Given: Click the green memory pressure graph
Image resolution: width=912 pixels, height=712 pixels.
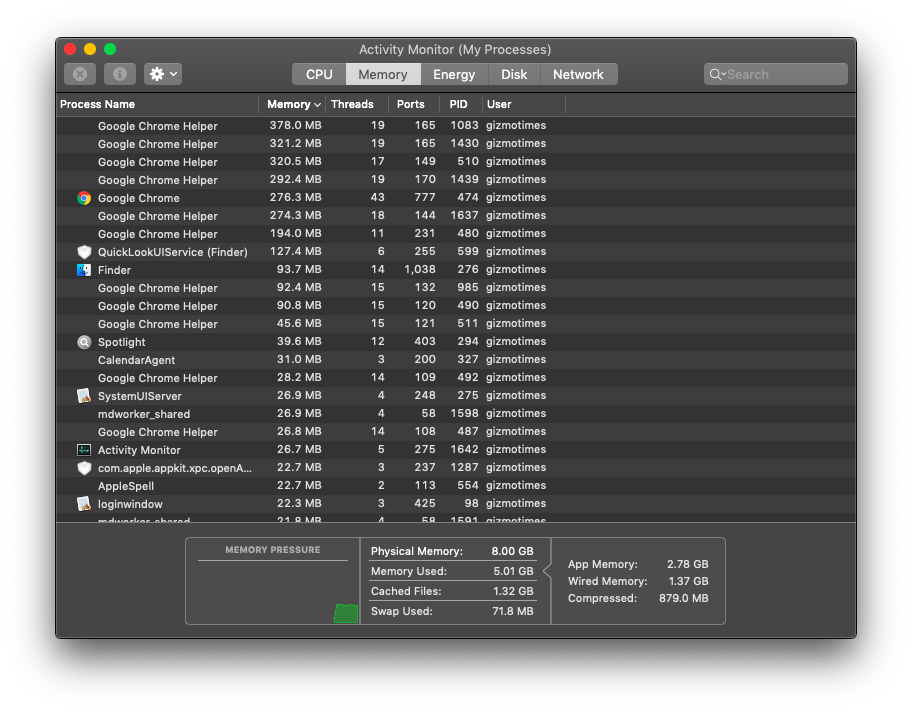Looking at the screenshot, I should pos(346,613).
